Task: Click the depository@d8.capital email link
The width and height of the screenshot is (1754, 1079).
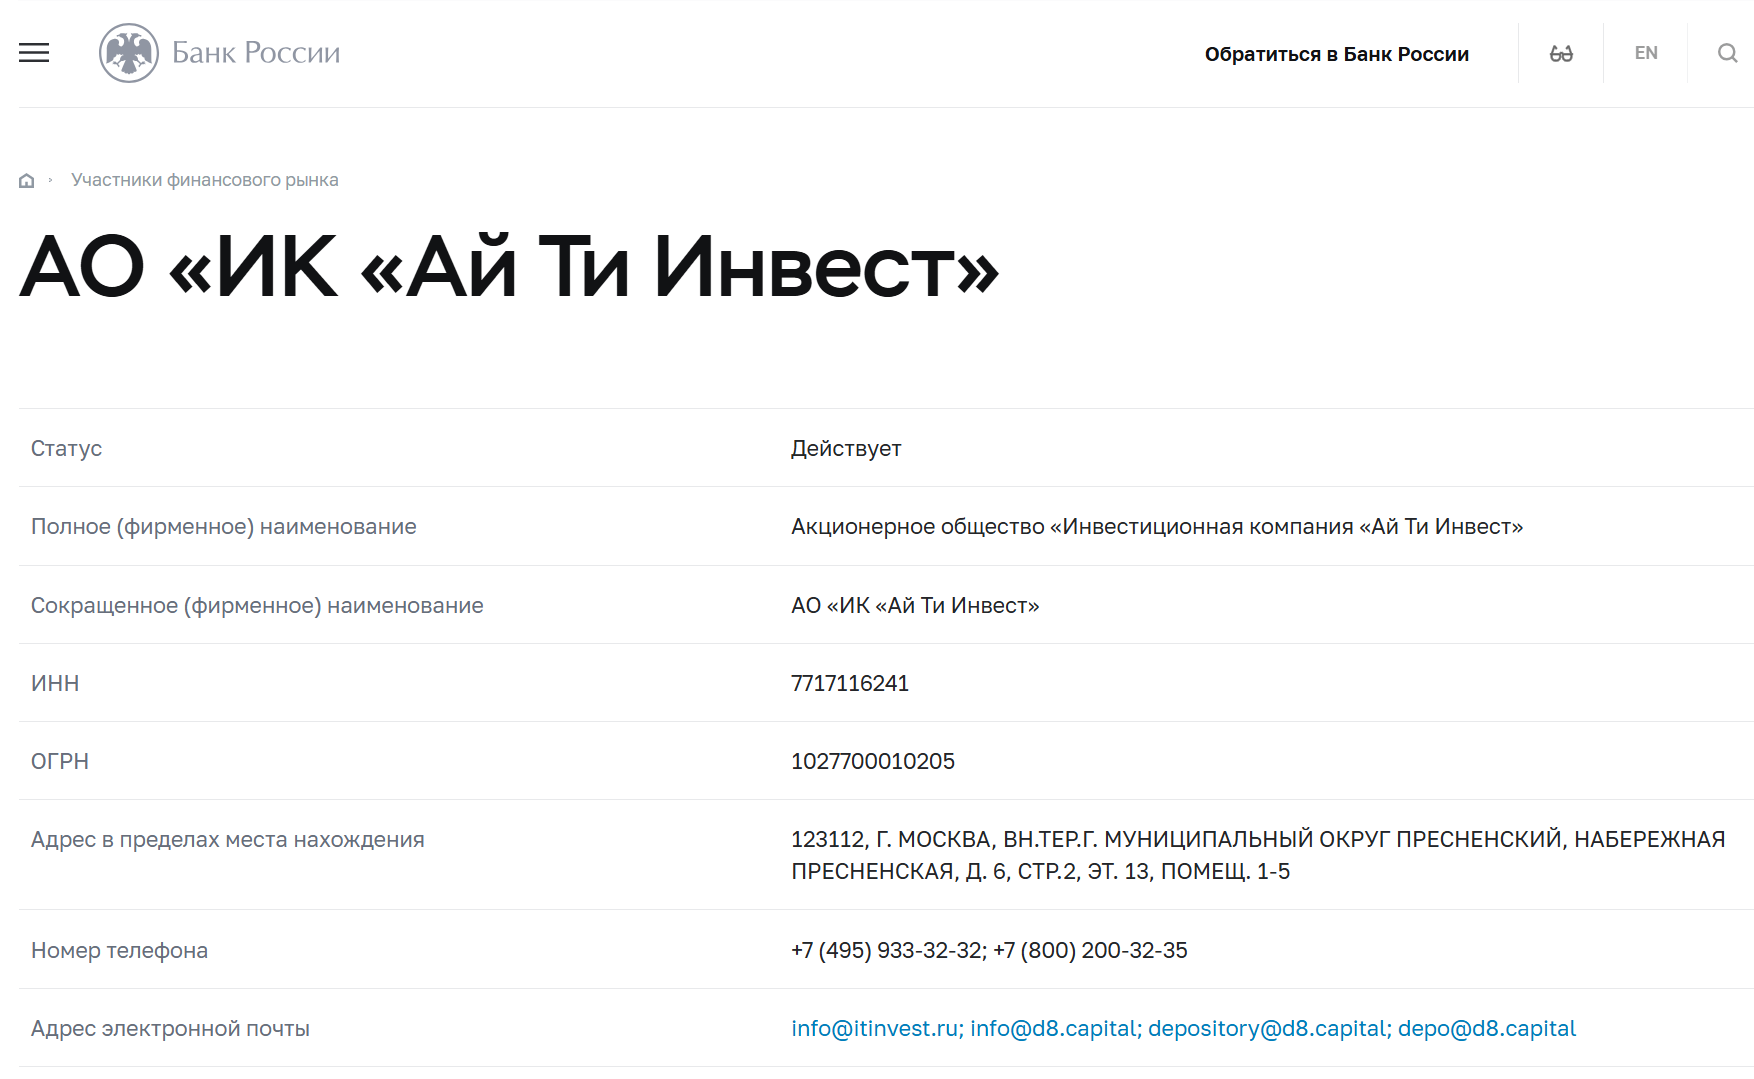Action: pyautogui.click(x=1267, y=1028)
